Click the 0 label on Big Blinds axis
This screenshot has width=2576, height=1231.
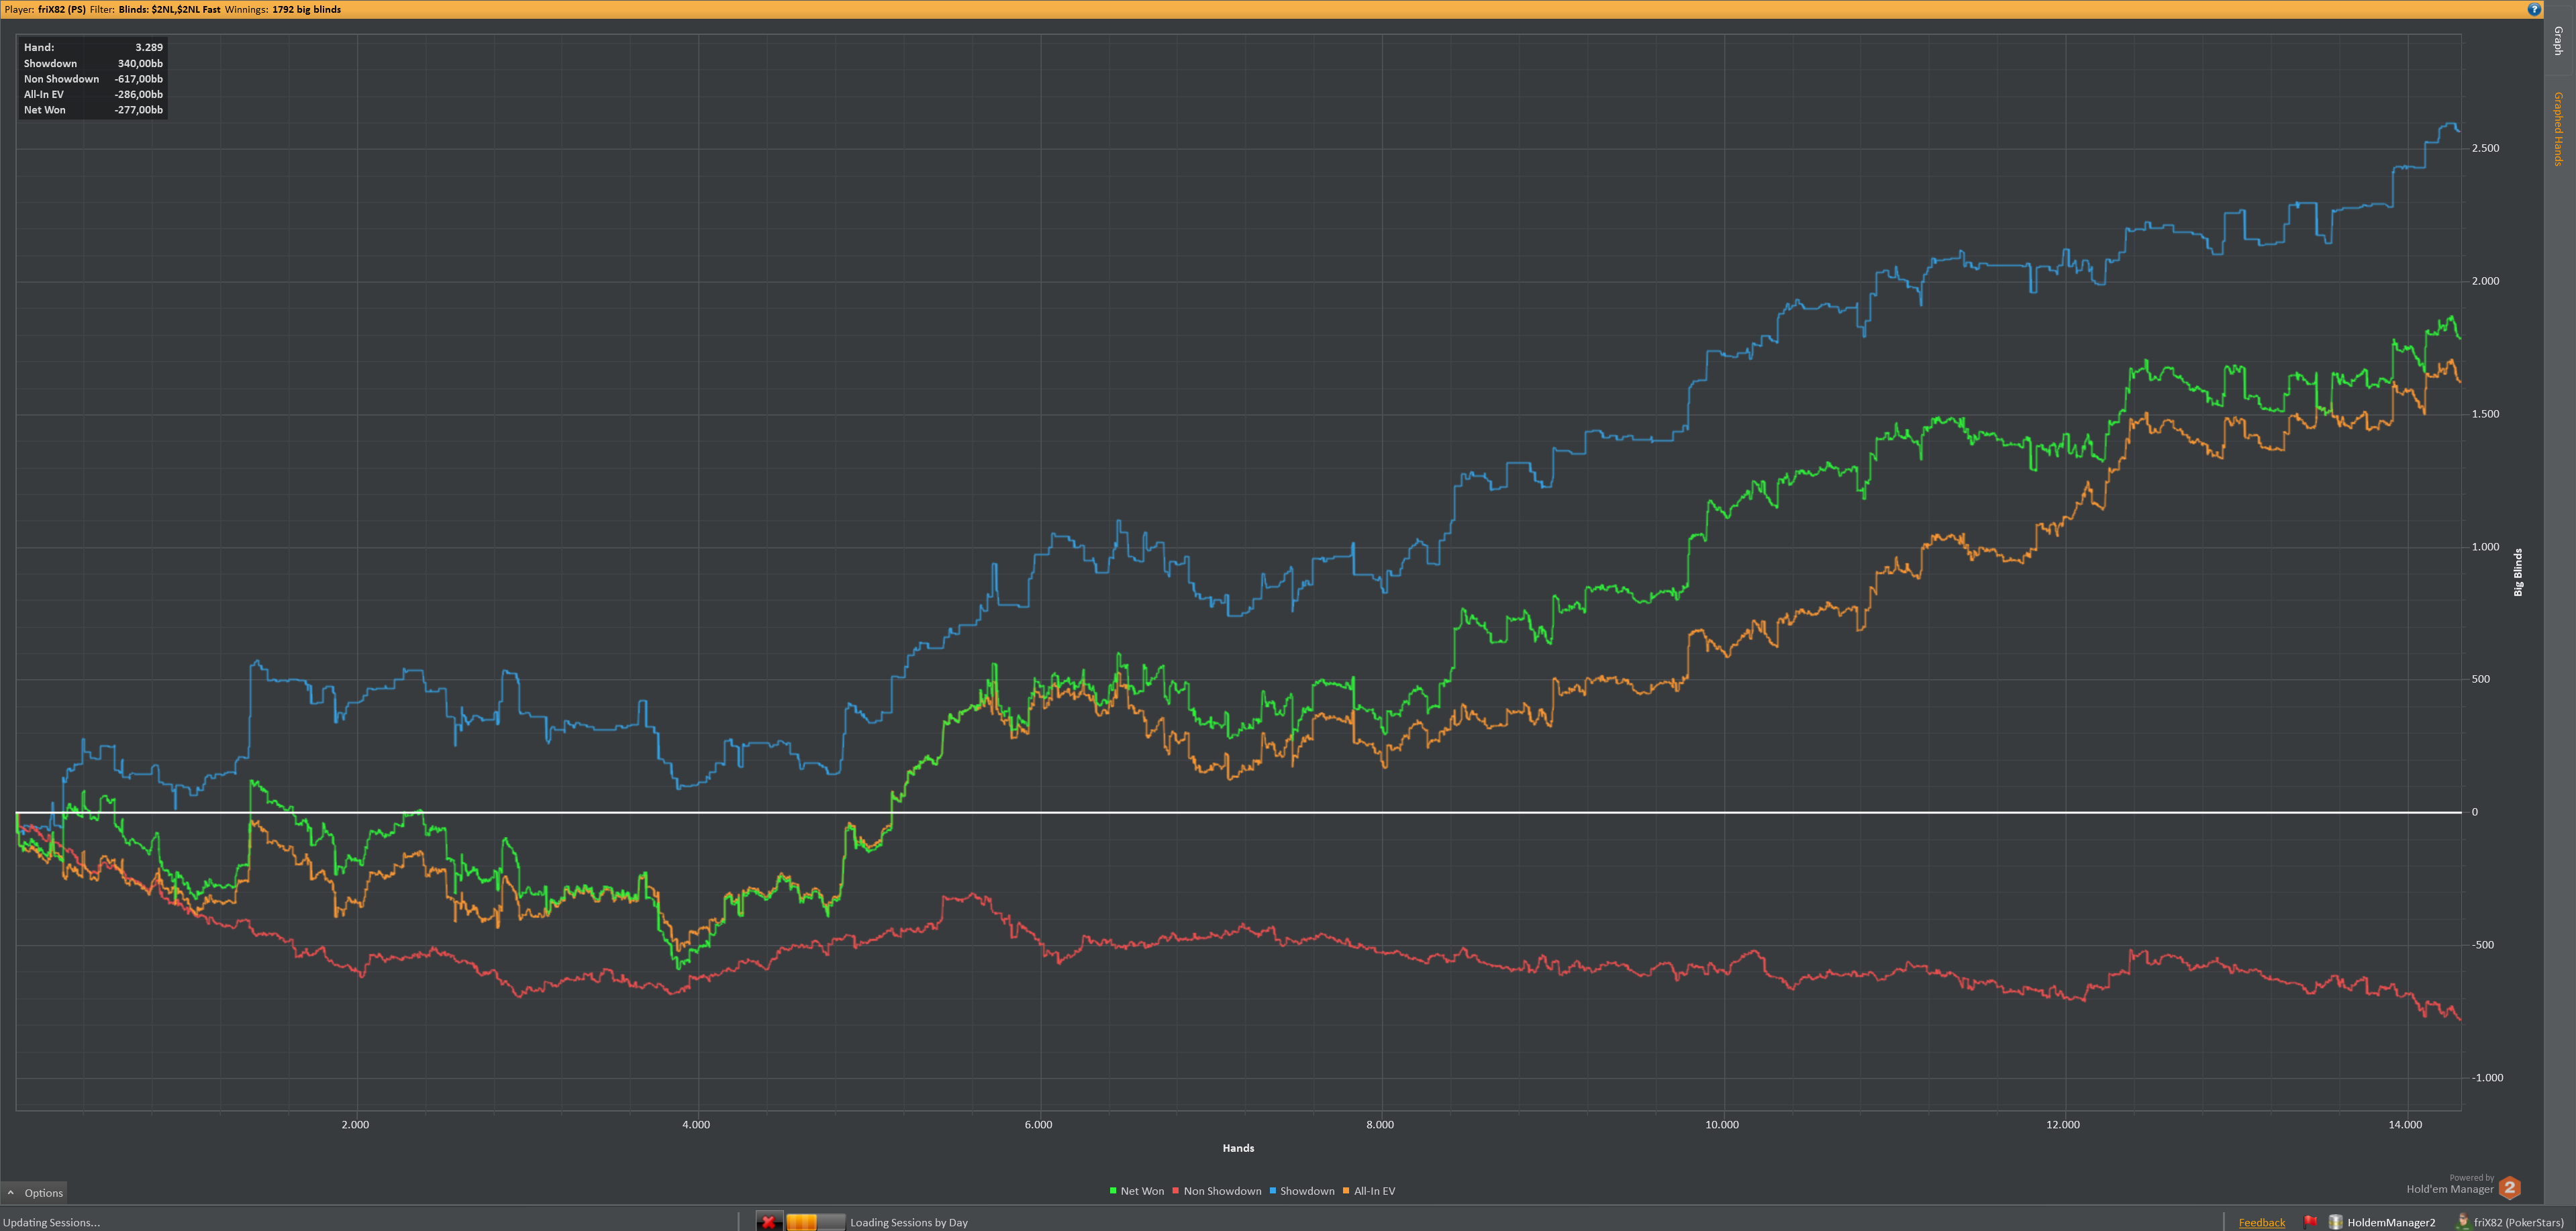(2475, 812)
